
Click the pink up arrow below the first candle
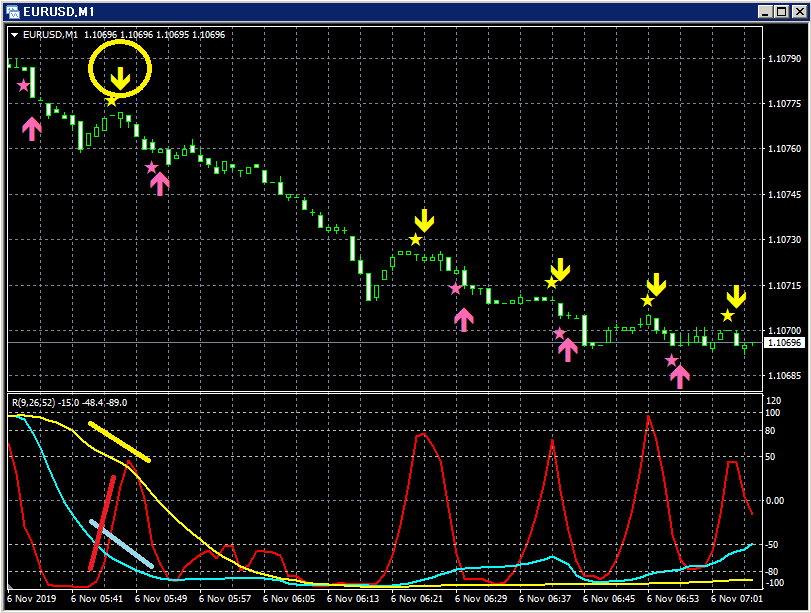(32, 128)
